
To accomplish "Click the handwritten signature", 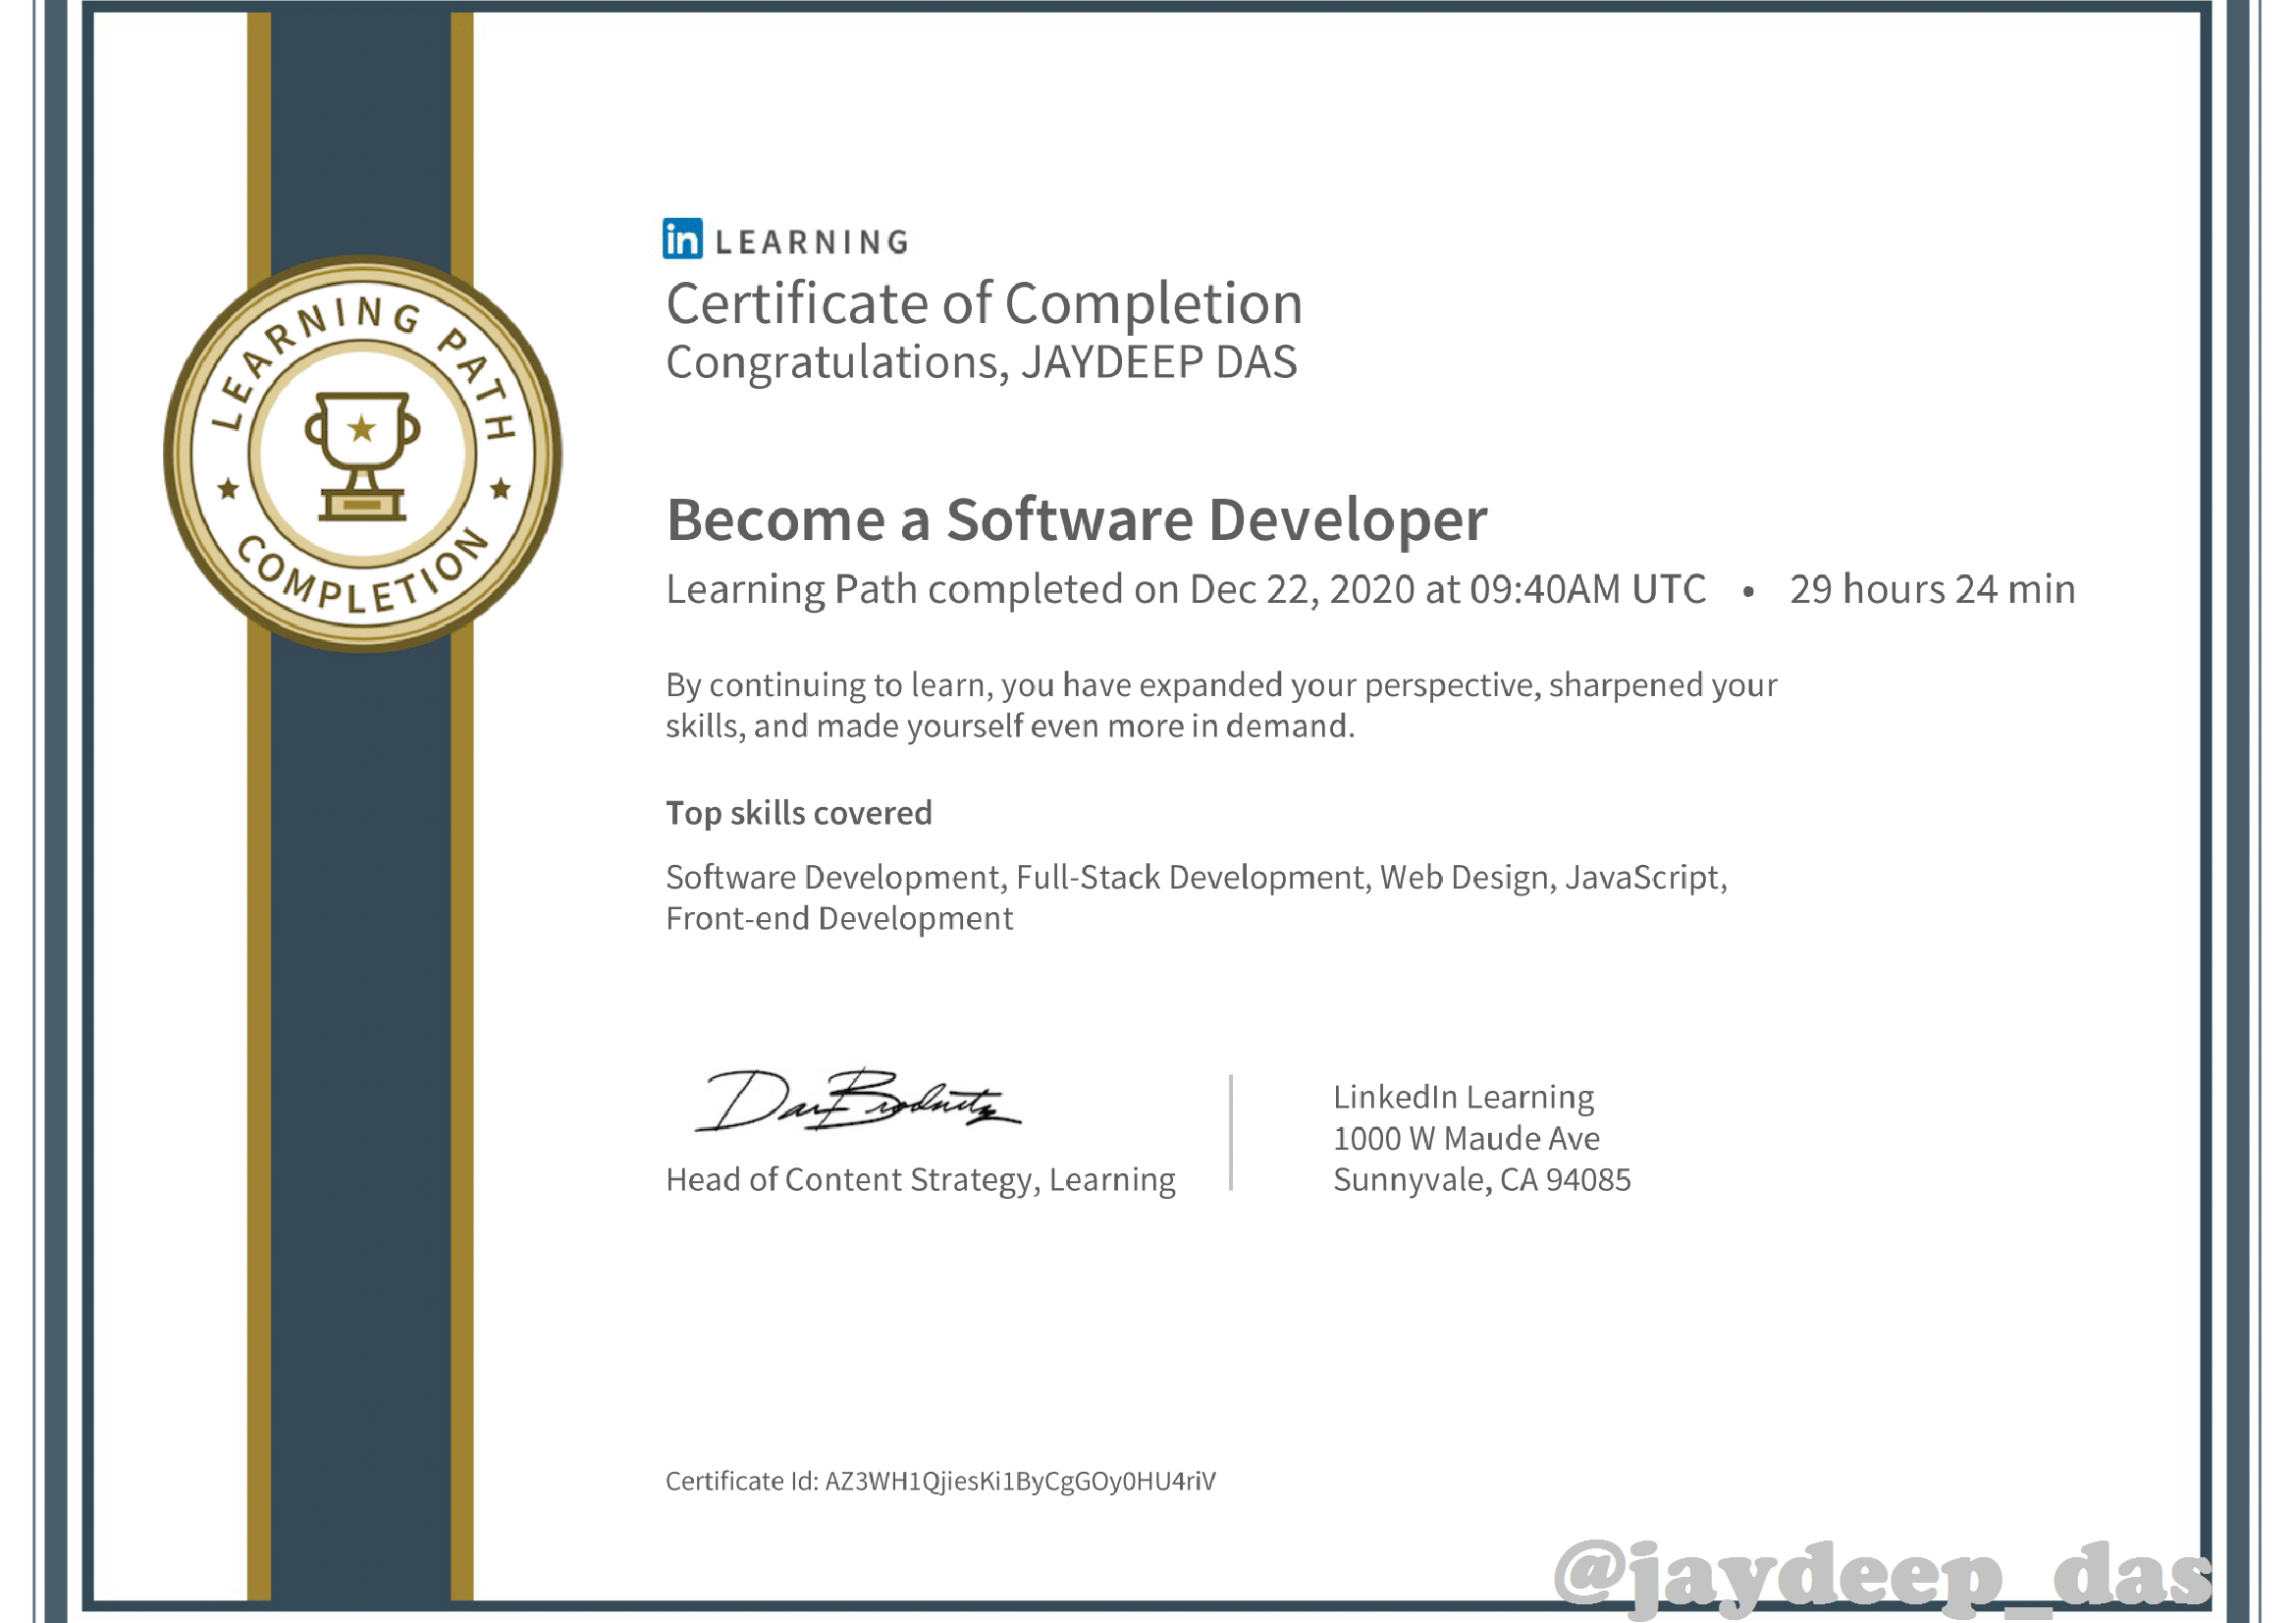I will coord(858,1099).
